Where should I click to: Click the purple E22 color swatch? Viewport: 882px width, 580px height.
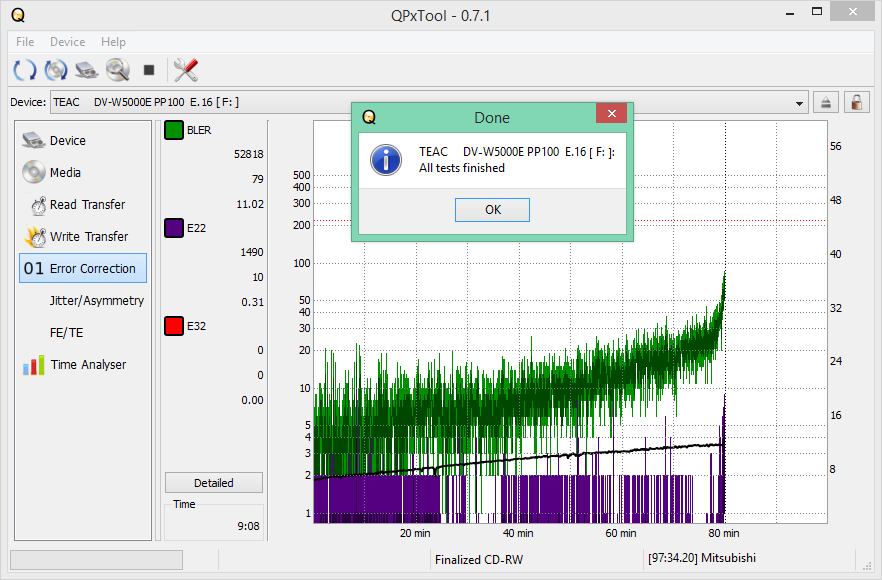click(x=174, y=228)
